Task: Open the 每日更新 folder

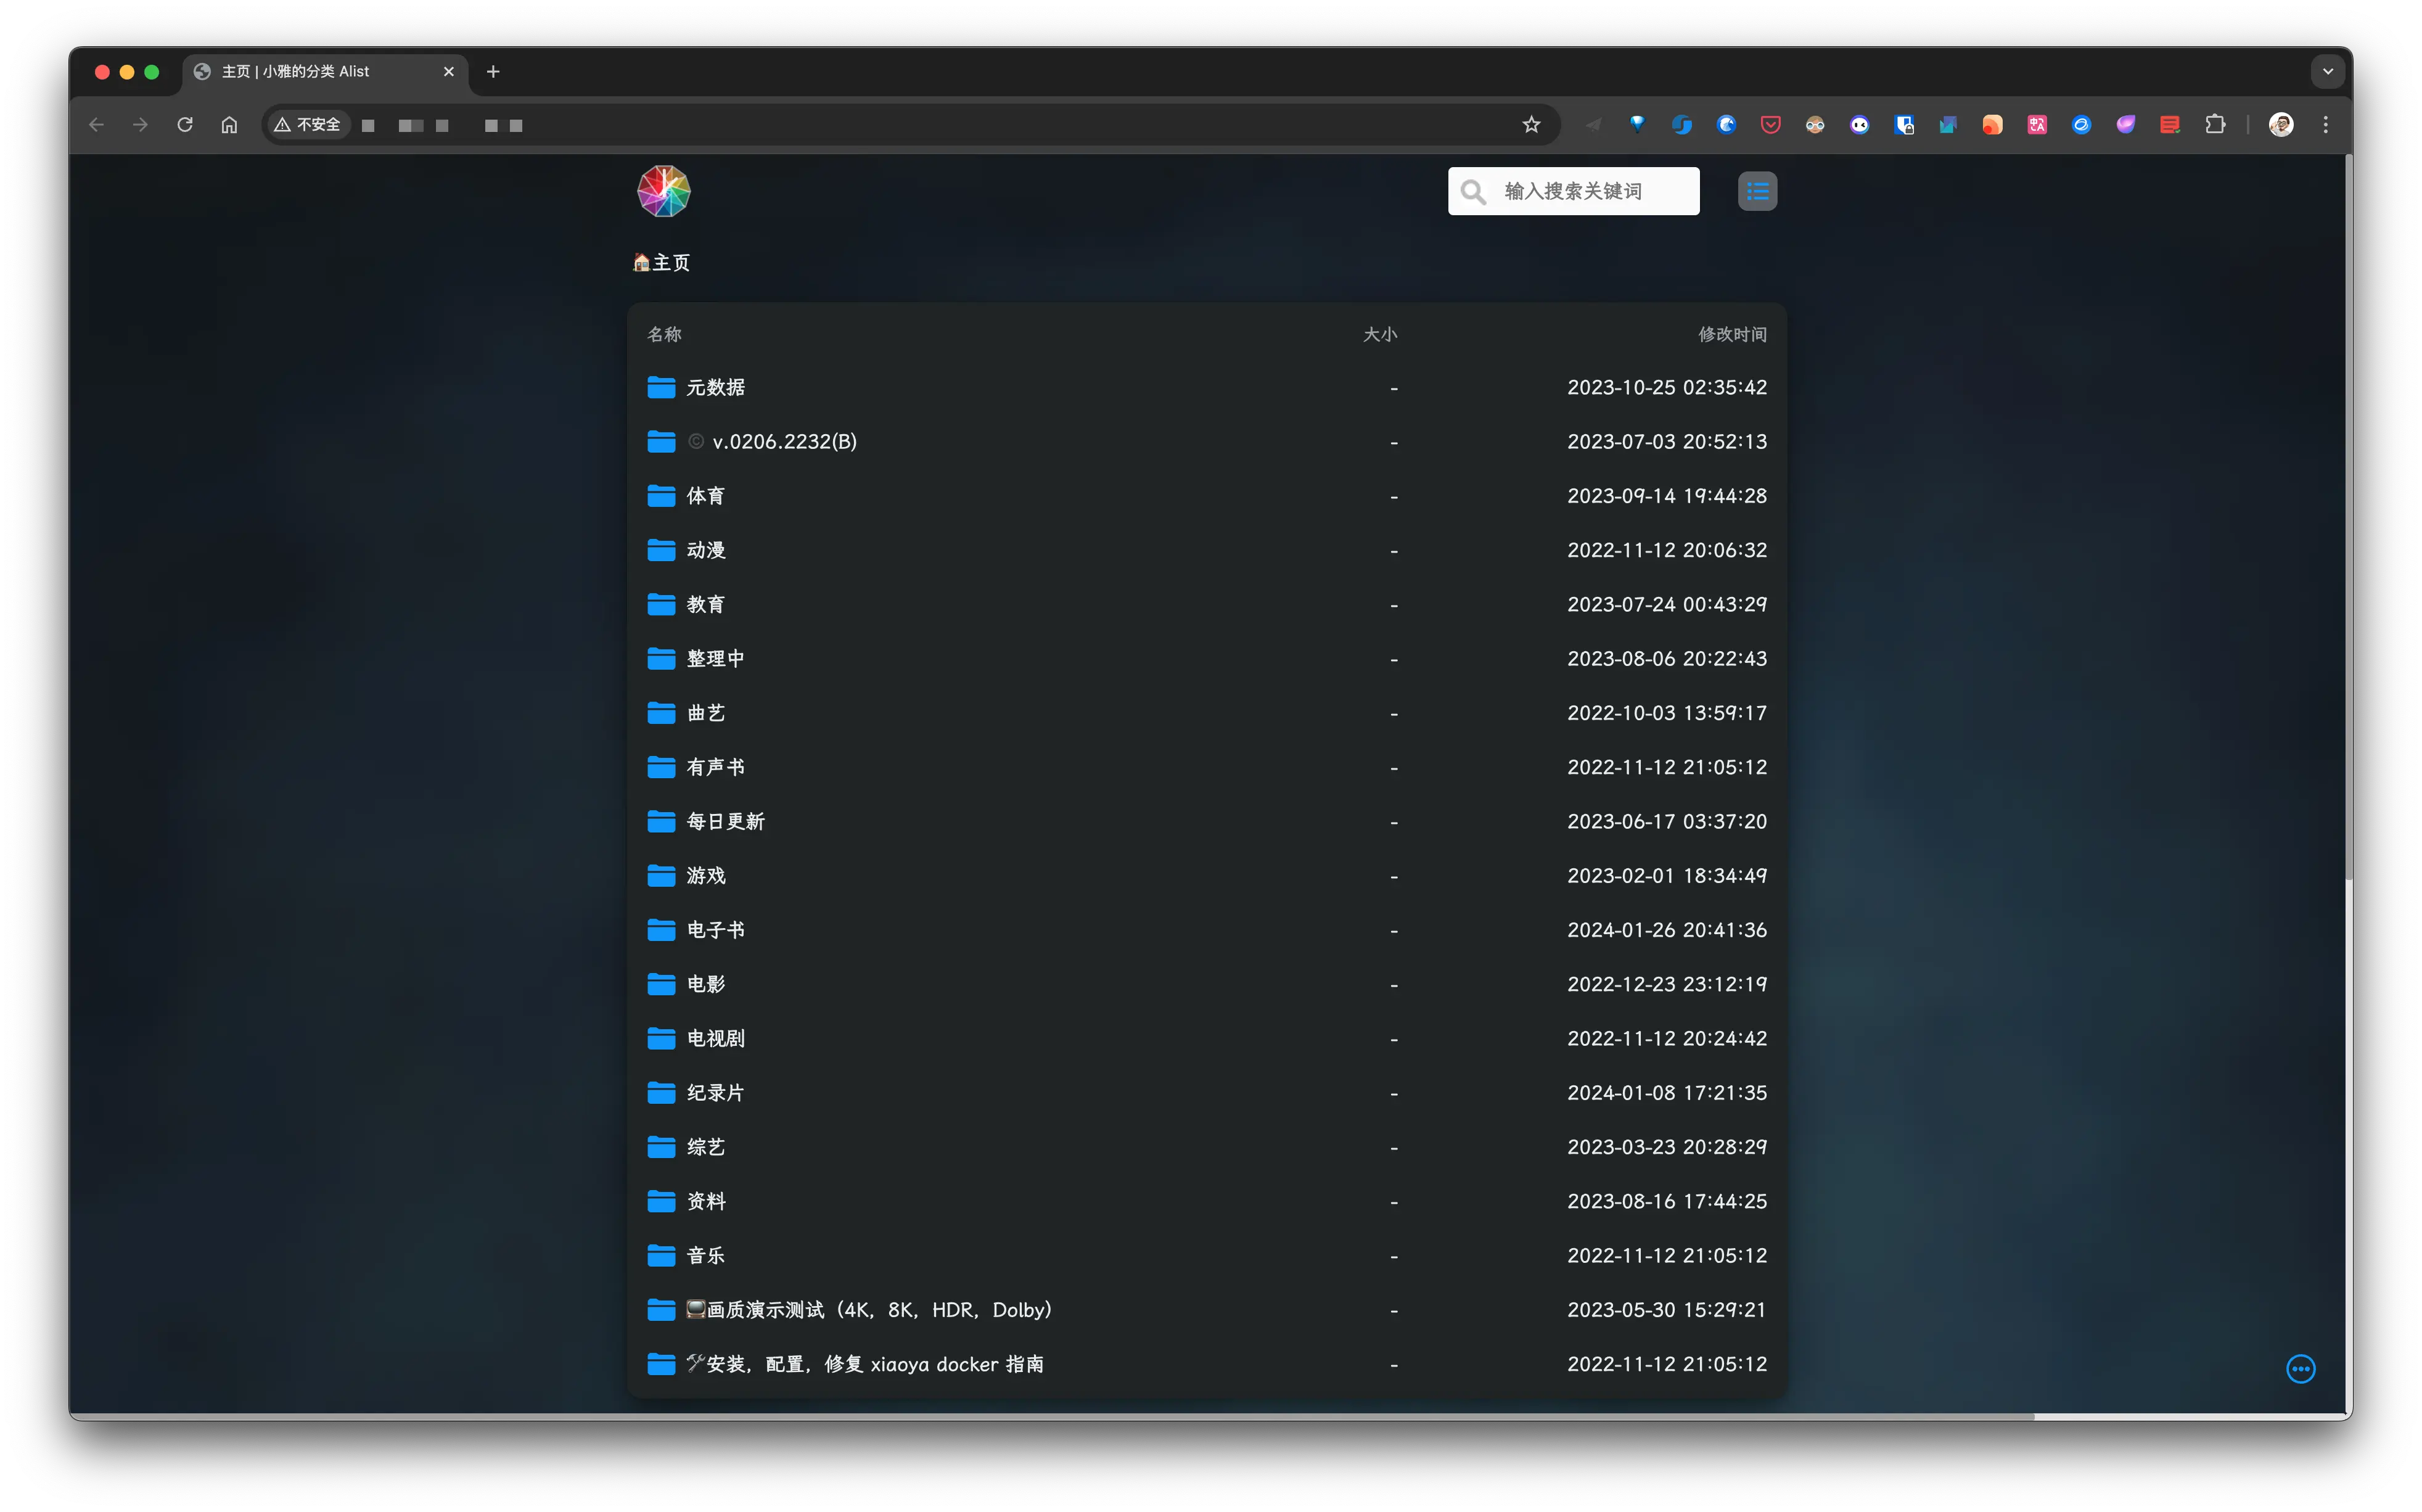Action: point(725,821)
